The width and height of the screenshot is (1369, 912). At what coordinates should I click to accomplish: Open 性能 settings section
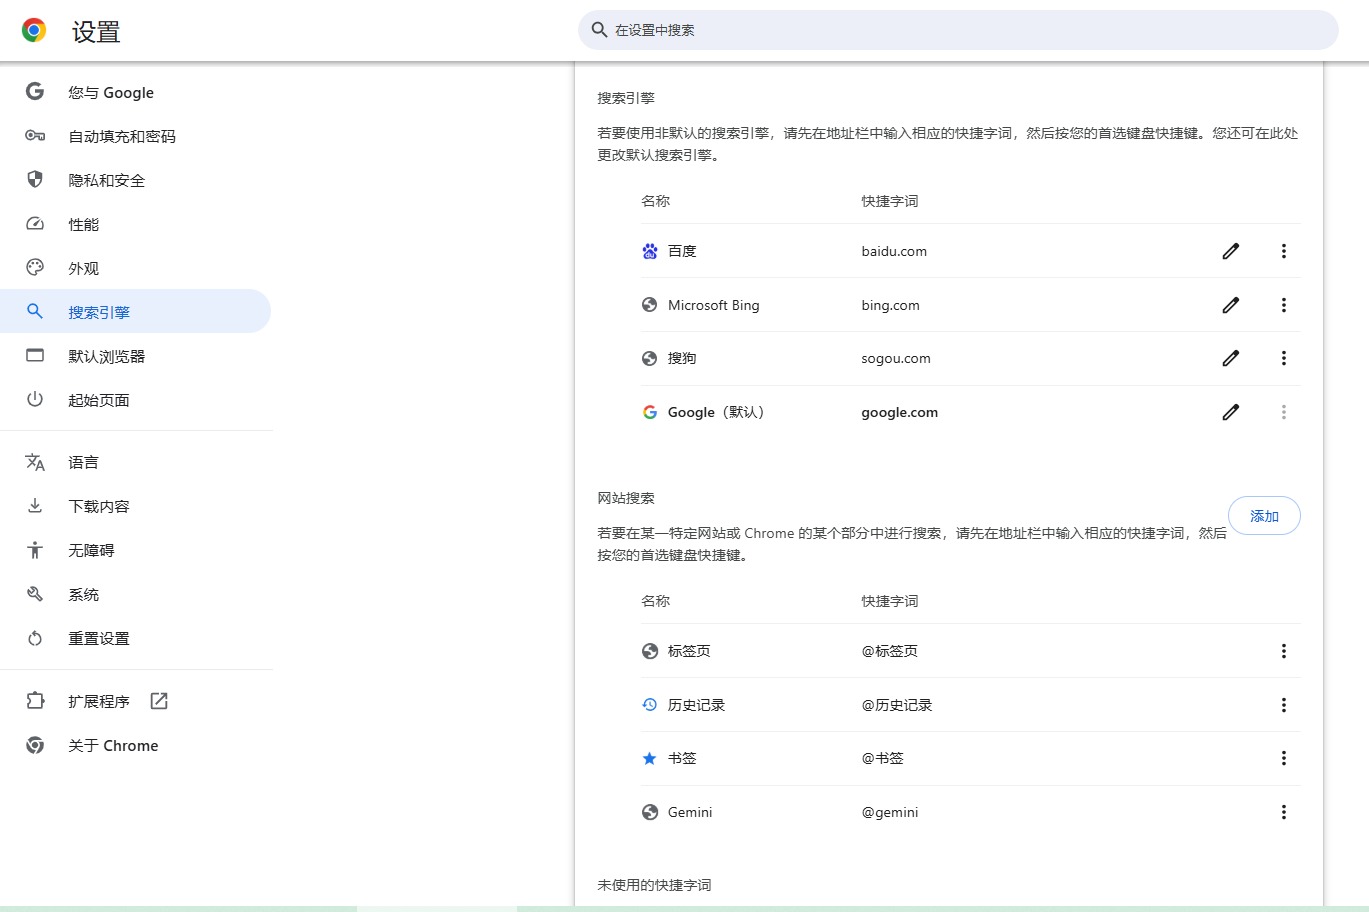pyautogui.click(x=84, y=224)
